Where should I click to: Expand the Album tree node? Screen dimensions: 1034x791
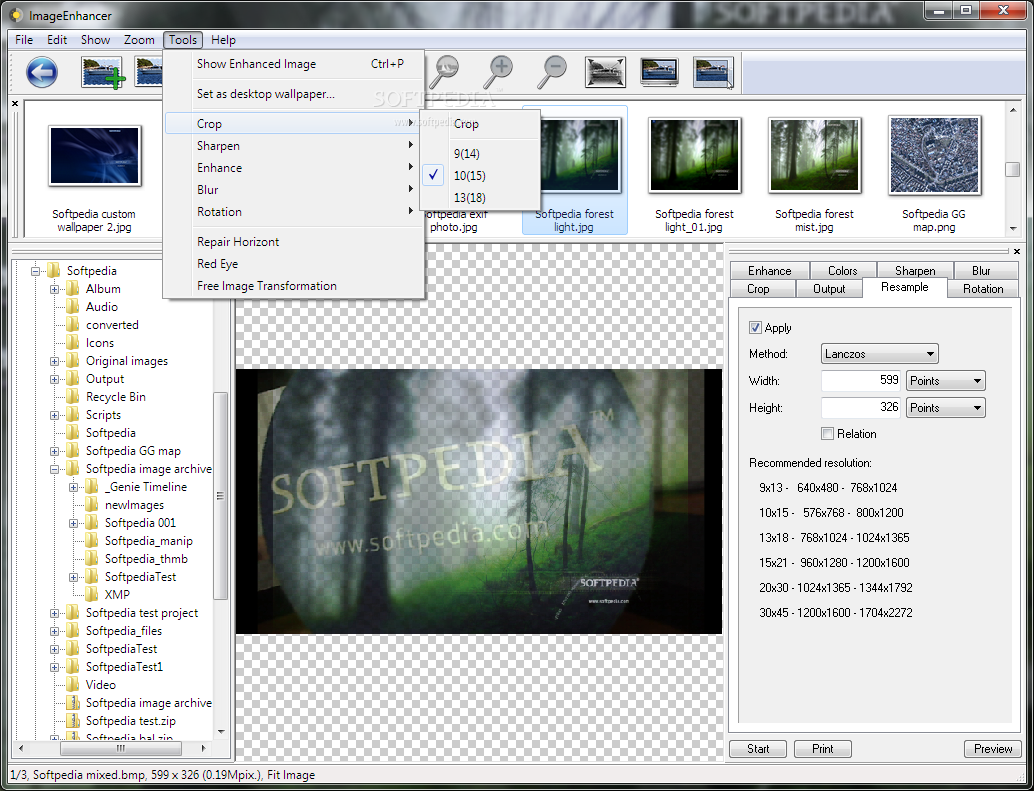(55, 289)
